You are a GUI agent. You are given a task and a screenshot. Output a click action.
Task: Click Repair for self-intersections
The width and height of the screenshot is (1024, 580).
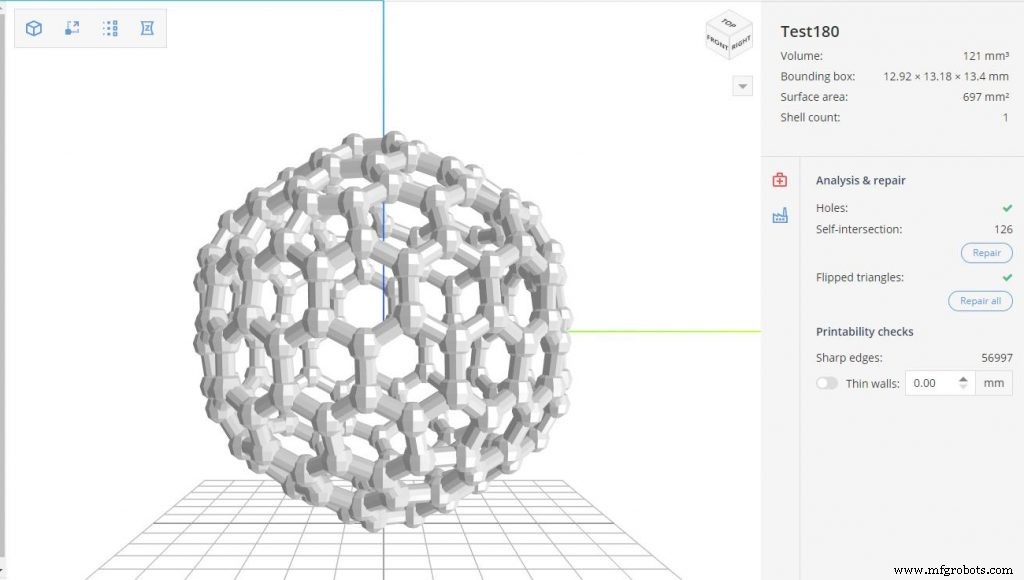986,253
